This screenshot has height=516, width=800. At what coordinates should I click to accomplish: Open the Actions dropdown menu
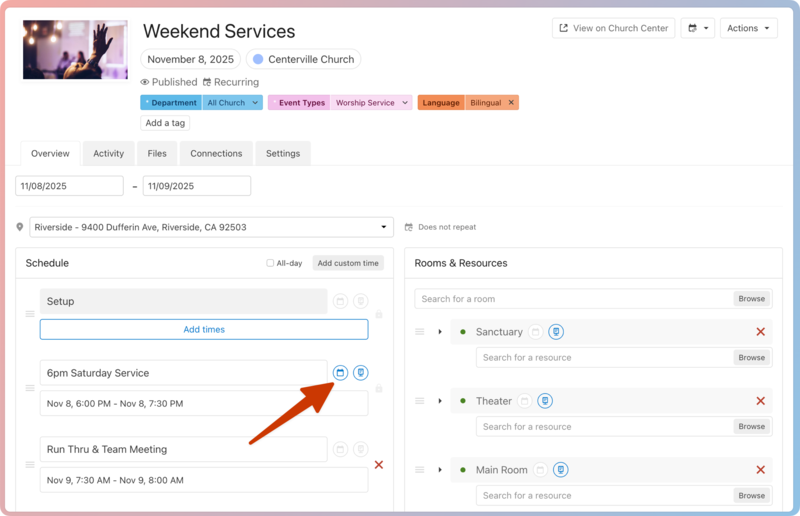coord(749,28)
